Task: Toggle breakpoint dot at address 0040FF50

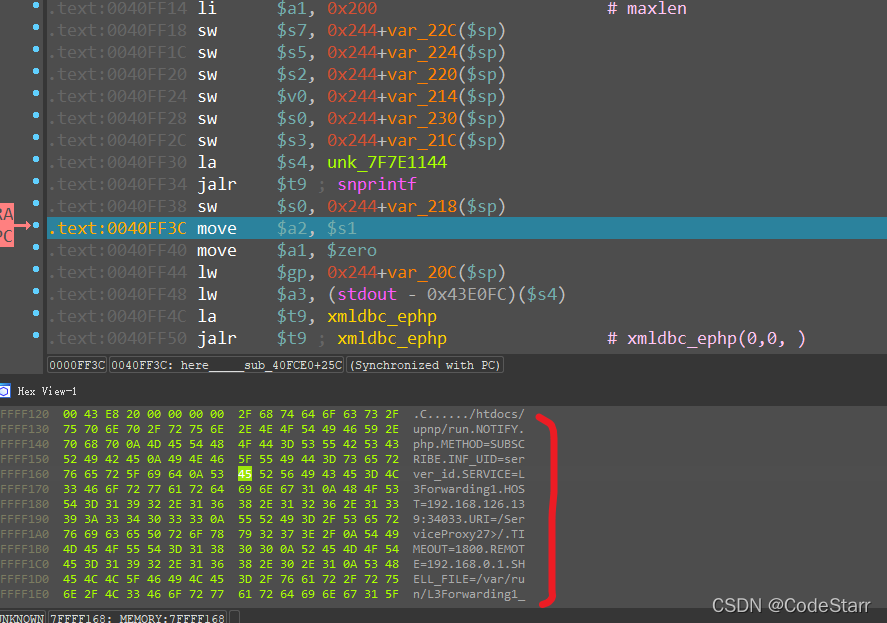Action: tap(36, 336)
